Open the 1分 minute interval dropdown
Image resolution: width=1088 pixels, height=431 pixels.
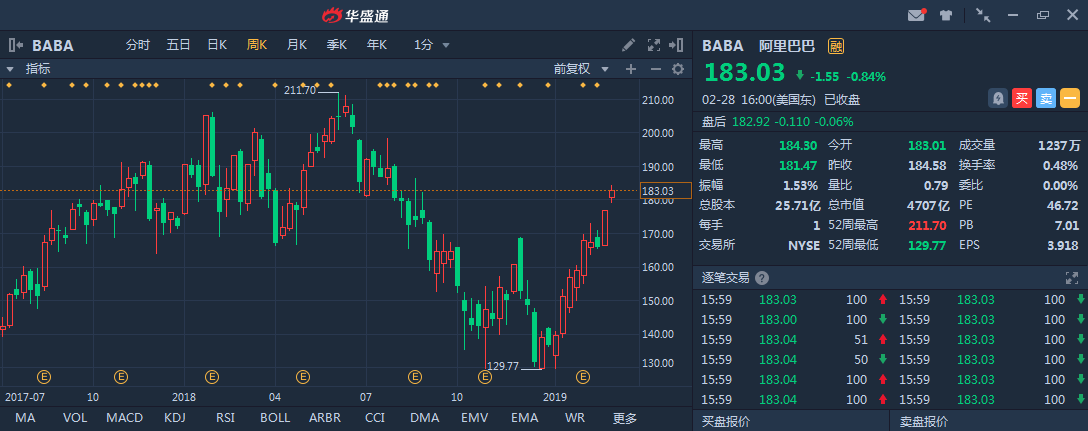432,45
